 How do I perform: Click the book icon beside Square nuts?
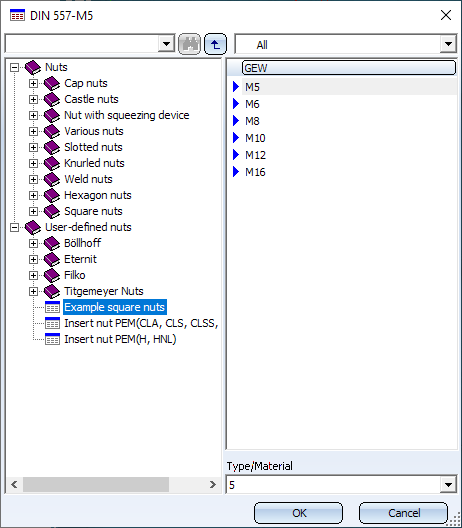pyautogui.click(x=52, y=211)
